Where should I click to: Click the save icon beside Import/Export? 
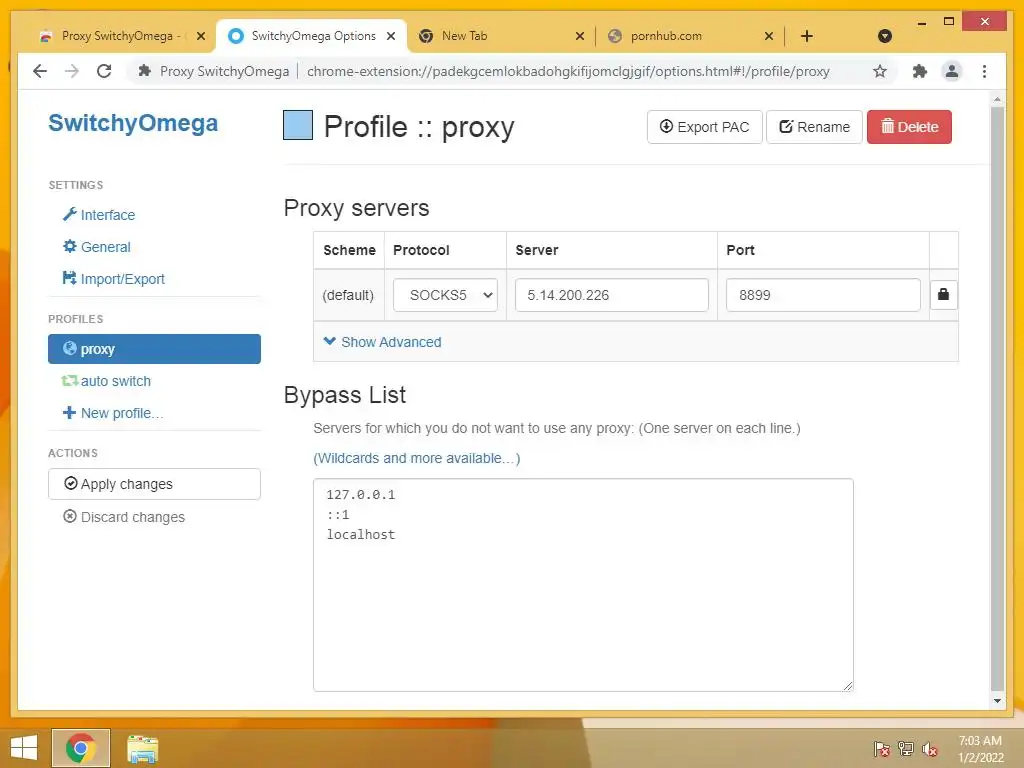click(x=69, y=278)
